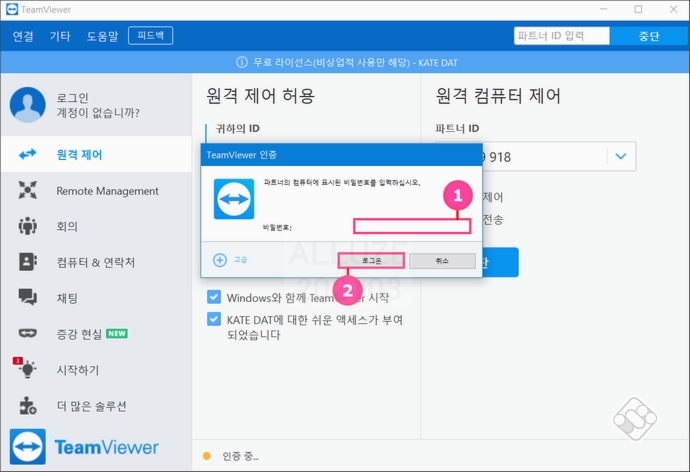Click the 로그인 link
This screenshot has width=690, height=472.
point(73,98)
